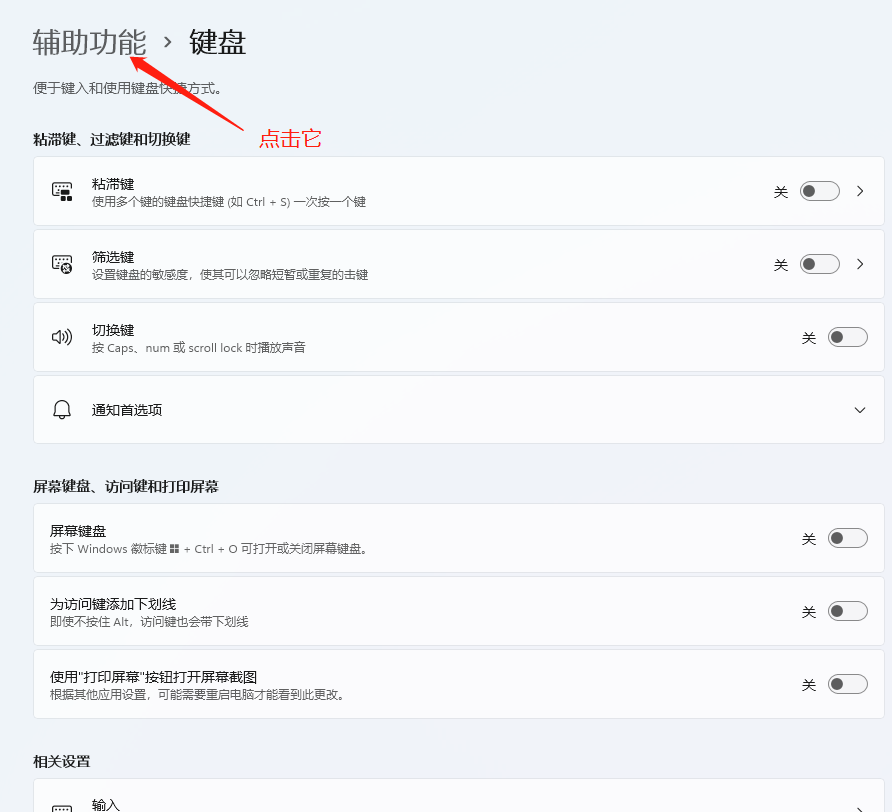This screenshot has width=892, height=812.
Task: Expand 通知首选项 section
Action: click(860, 410)
